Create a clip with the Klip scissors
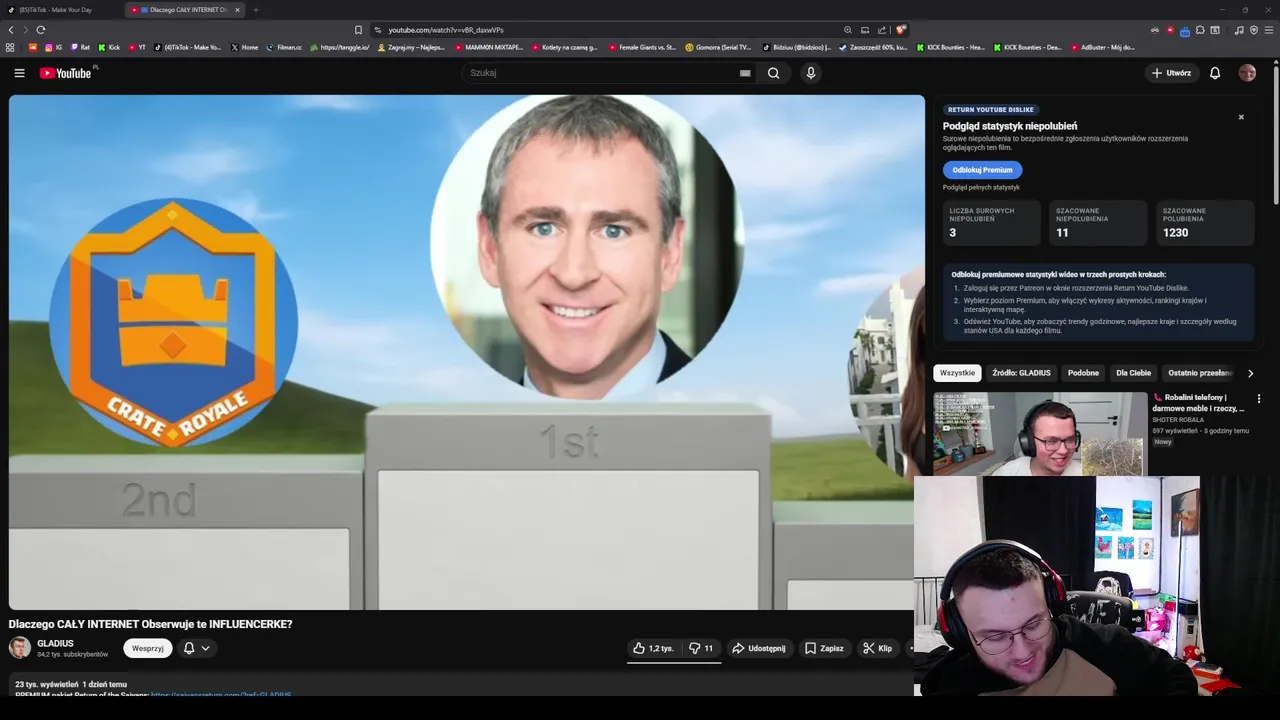This screenshot has width=1280, height=720. [878, 648]
